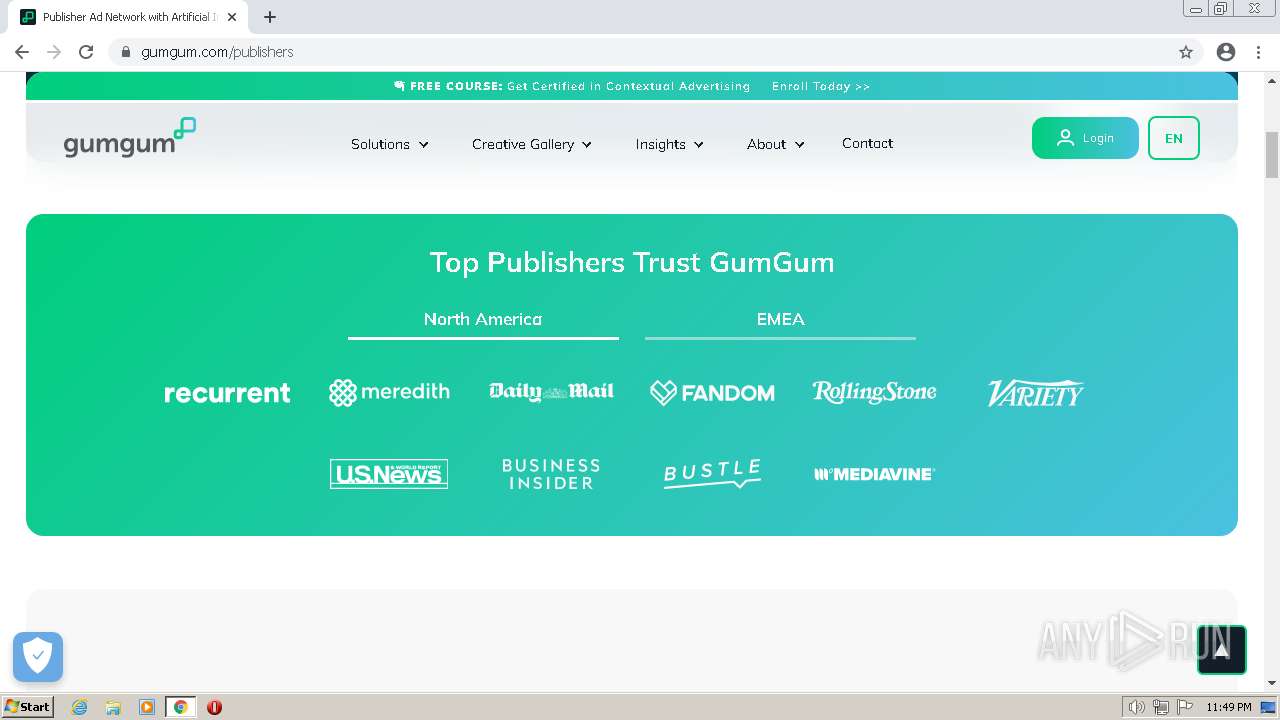Image resolution: width=1280 pixels, height=720 pixels.
Task: Click the Meredith publisher logo
Action: [389, 392]
